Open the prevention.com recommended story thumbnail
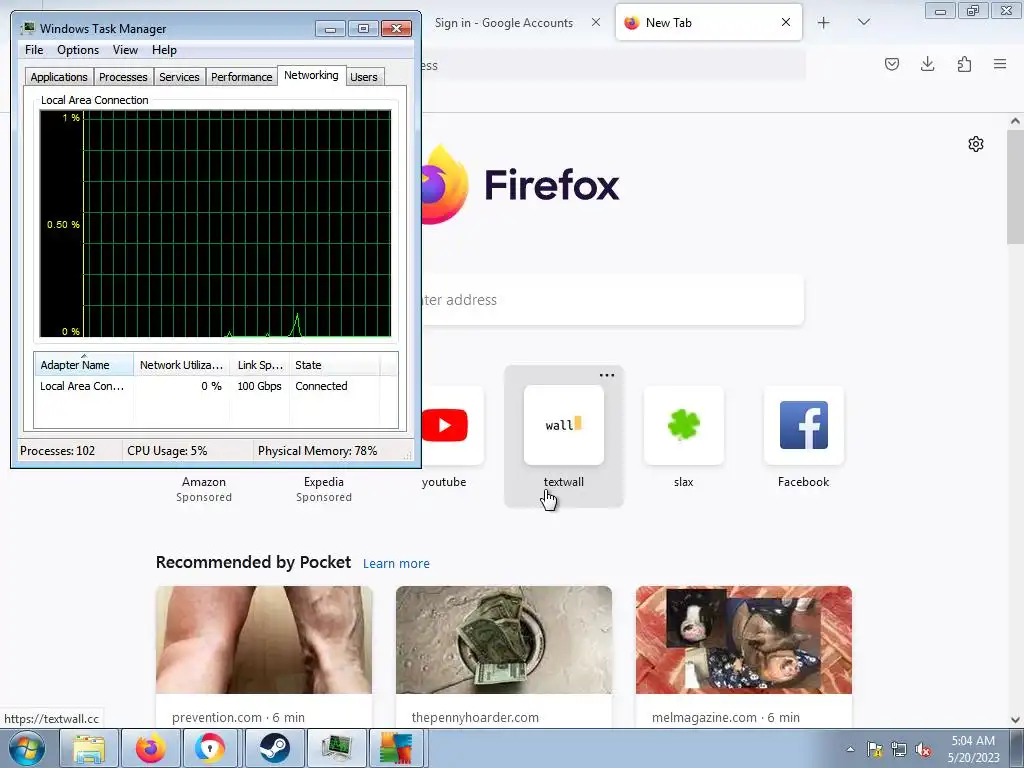Viewport: 1024px width, 768px height. [264, 640]
